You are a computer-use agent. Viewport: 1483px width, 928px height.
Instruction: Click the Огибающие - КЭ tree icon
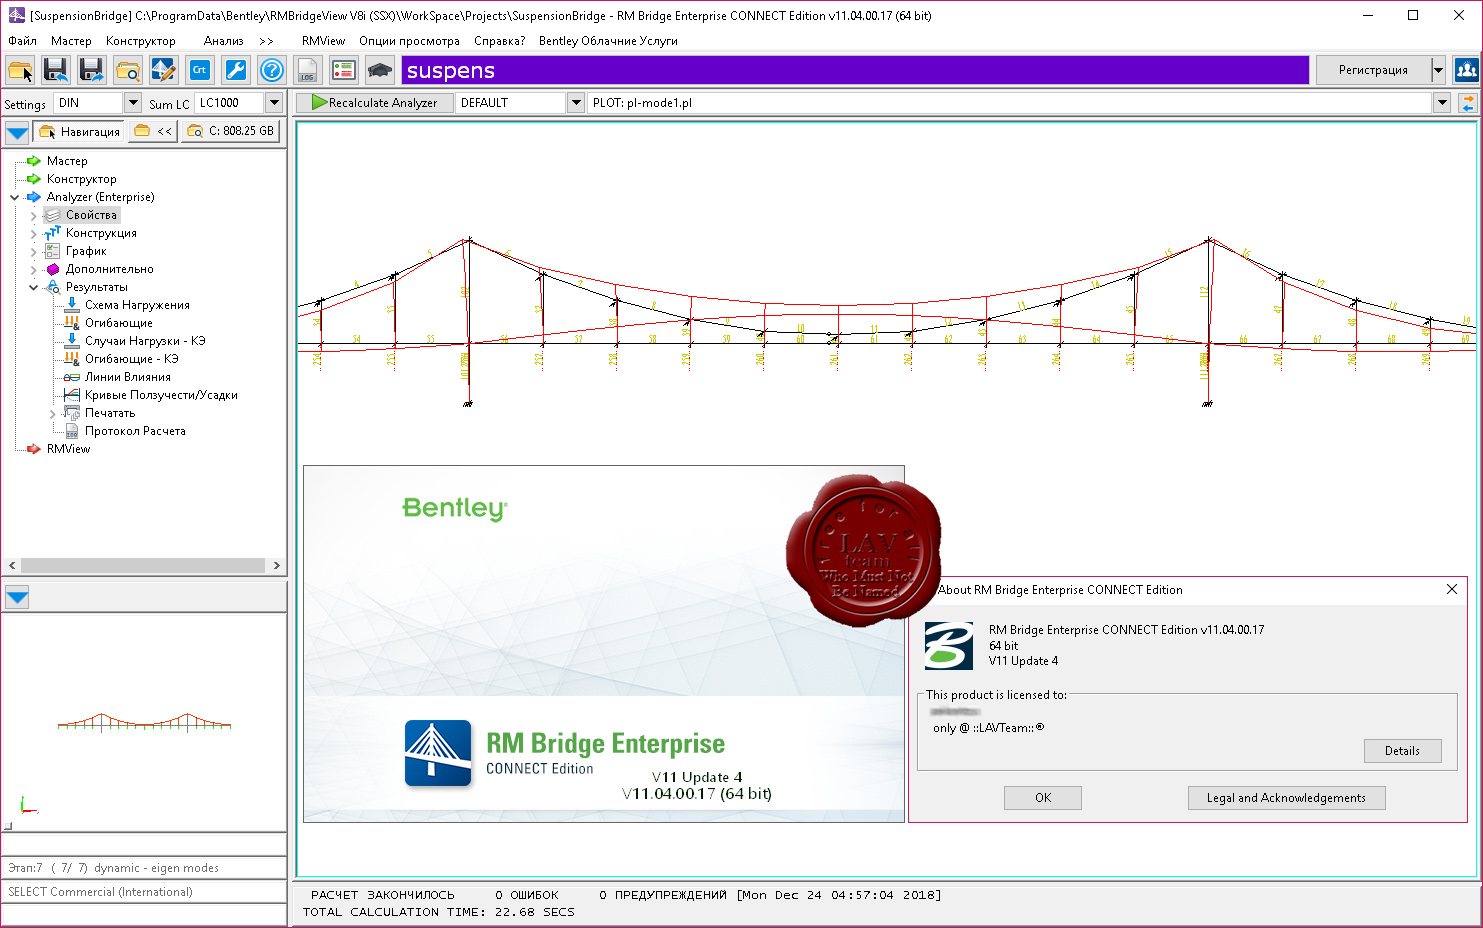pyautogui.click(x=72, y=359)
